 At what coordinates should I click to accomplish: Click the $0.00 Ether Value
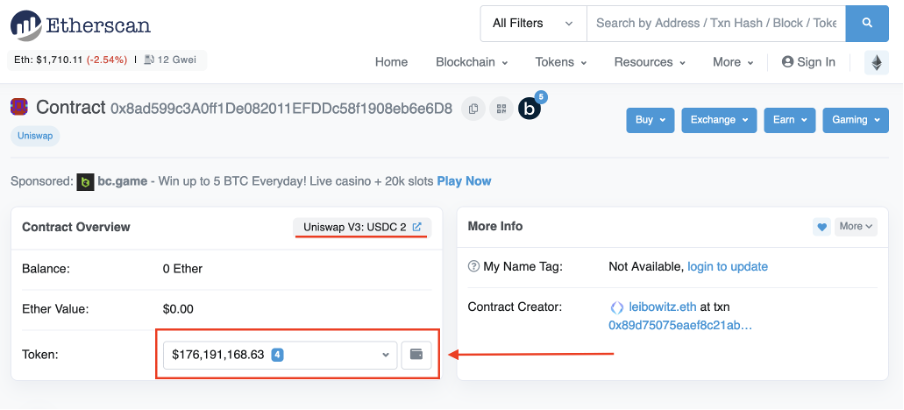[178, 309]
